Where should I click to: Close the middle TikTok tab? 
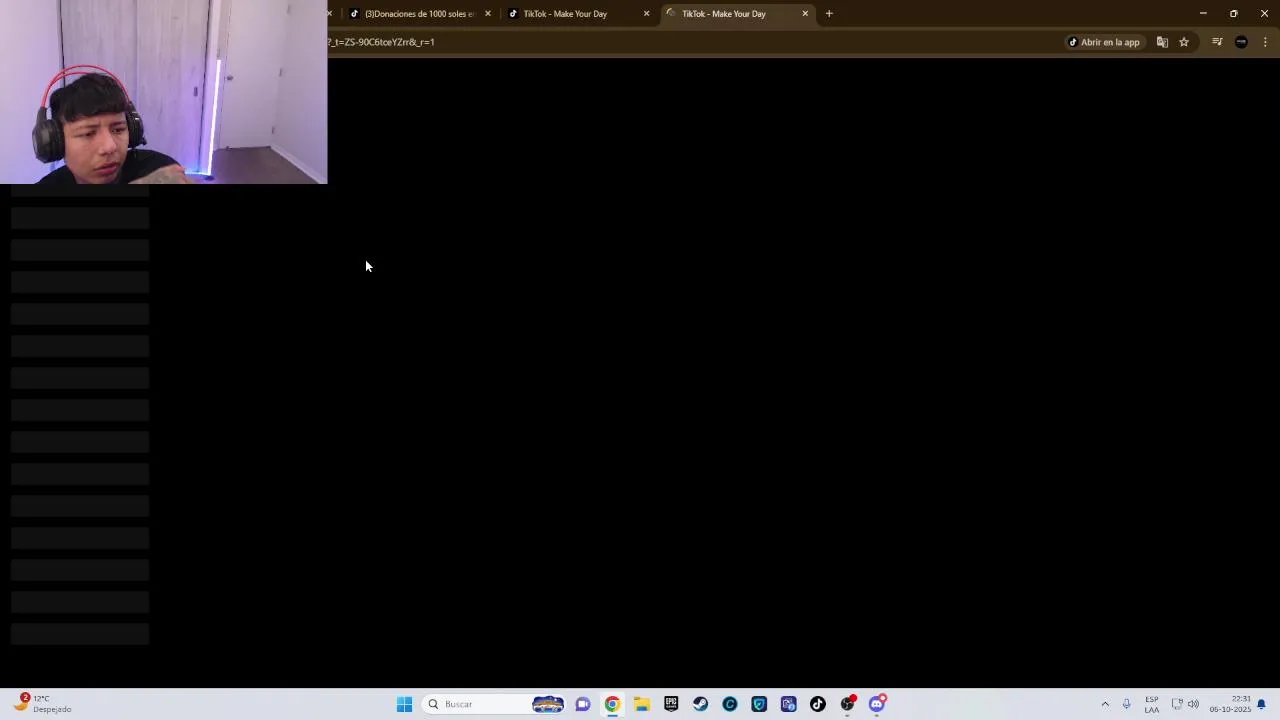(646, 14)
